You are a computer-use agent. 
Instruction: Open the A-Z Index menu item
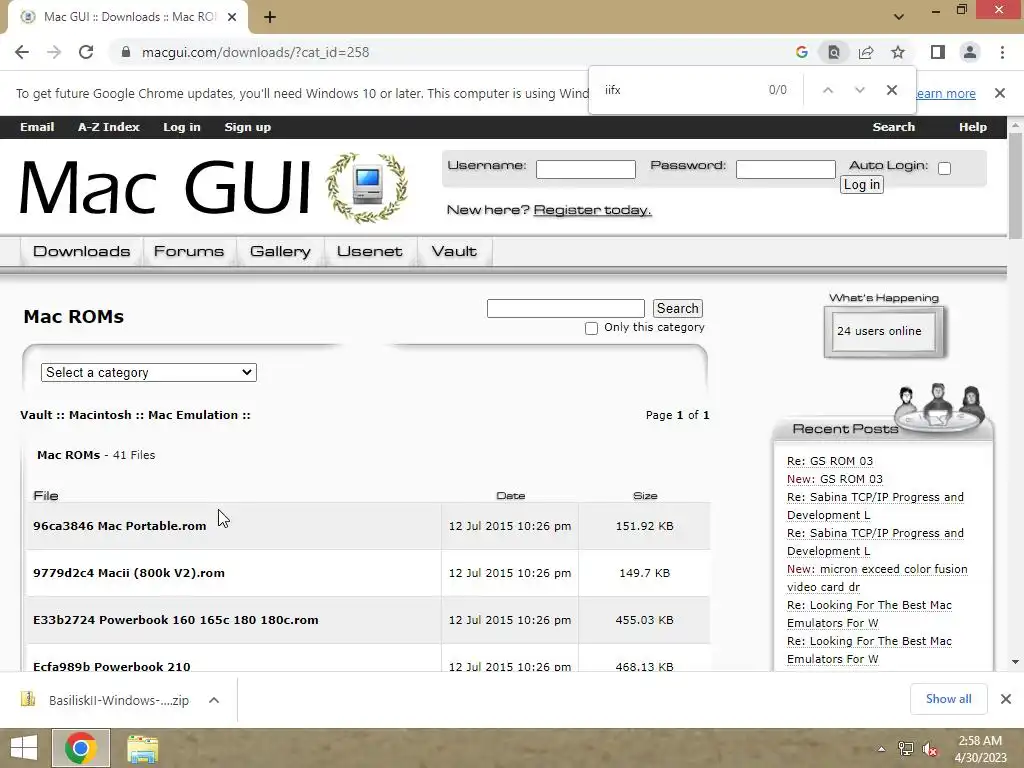(108, 127)
